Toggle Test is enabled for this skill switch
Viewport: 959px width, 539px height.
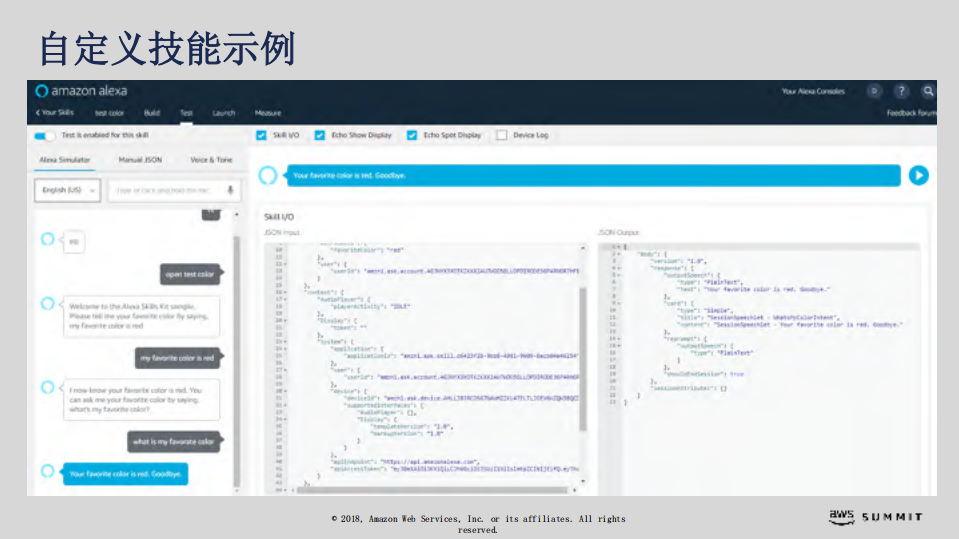point(44,135)
